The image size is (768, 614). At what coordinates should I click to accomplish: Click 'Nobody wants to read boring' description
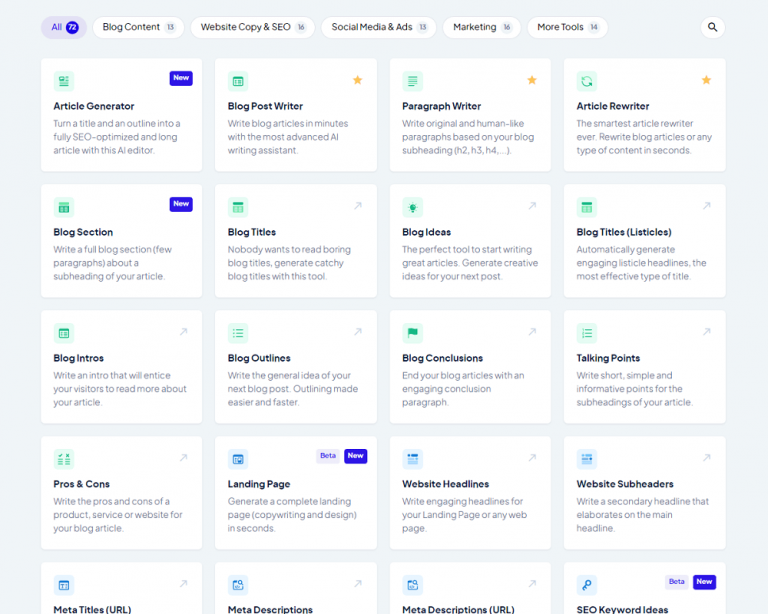(x=289, y=250)
